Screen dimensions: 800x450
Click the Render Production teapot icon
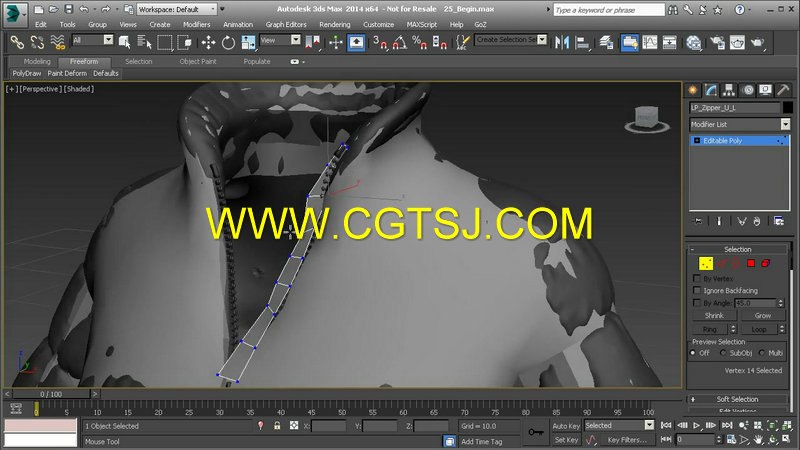pos(758,42)
